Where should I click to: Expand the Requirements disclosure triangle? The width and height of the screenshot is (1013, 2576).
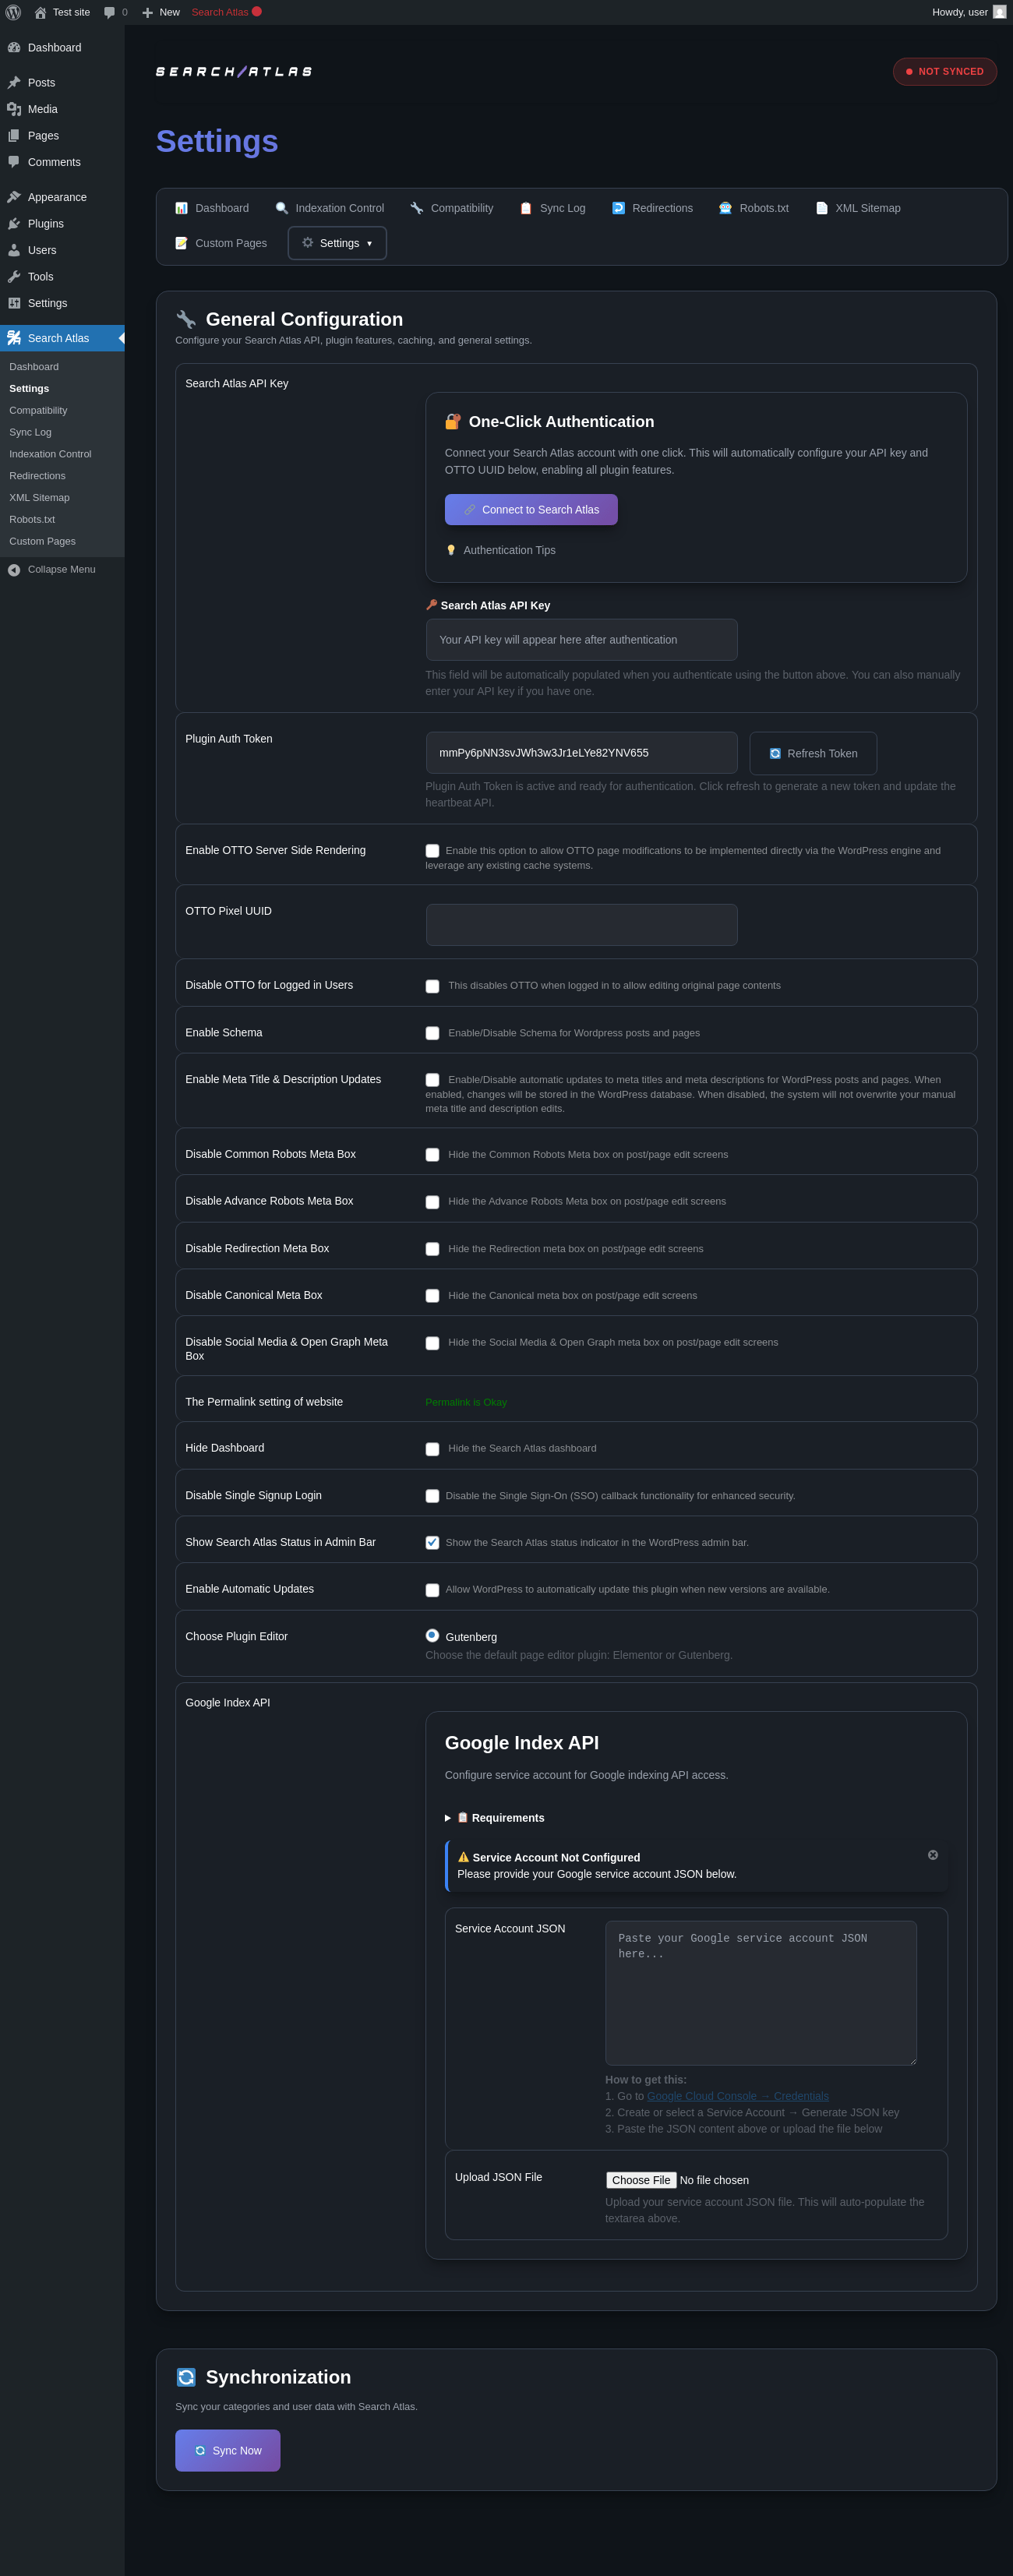pos(448,1818)
